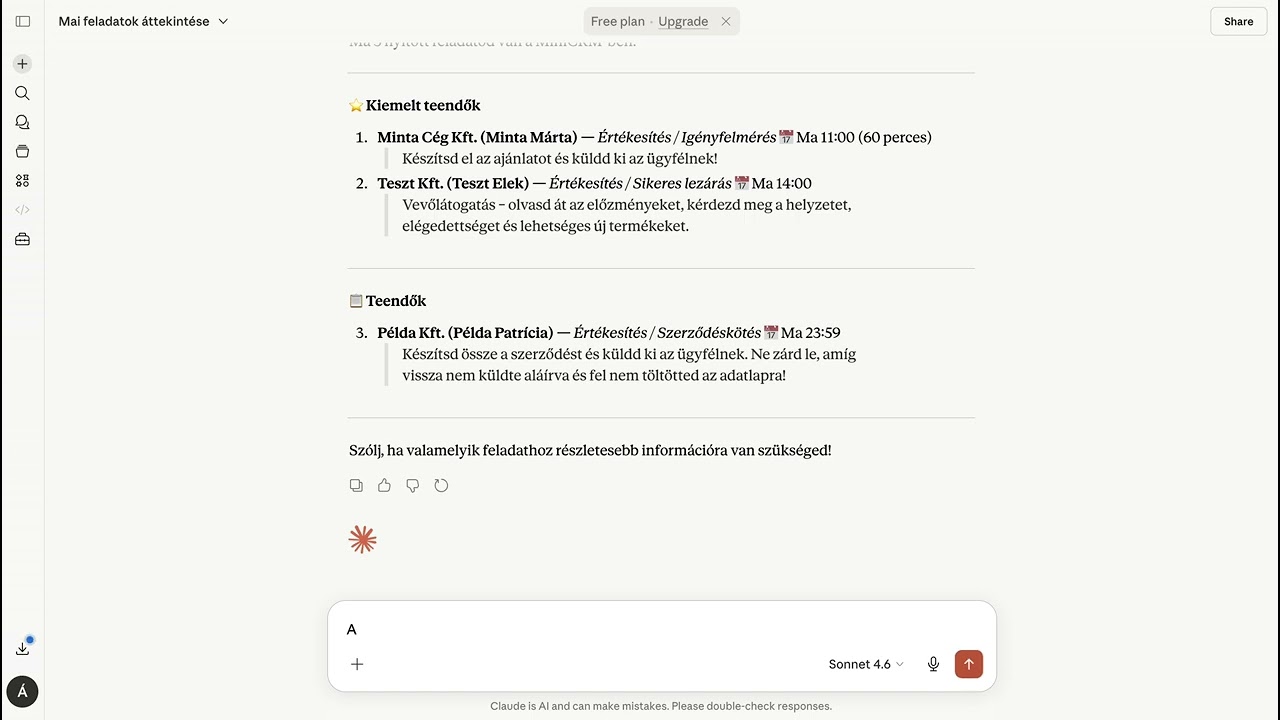Open the Sonnet 4.6 model selector

point(866,664)
